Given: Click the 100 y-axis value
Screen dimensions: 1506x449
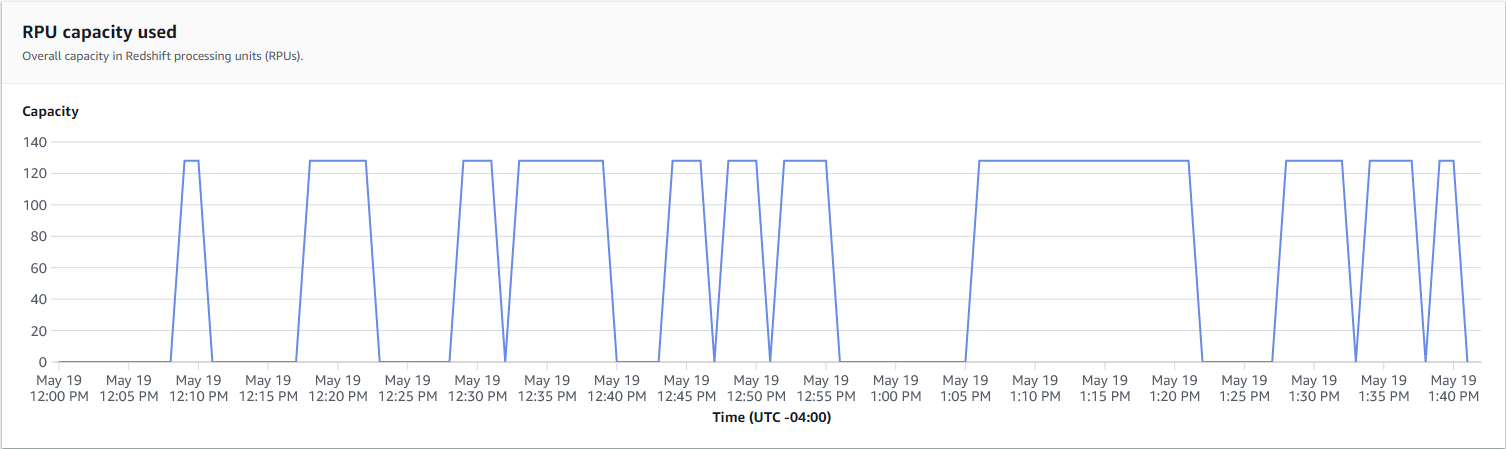Looking at the screenshot, I should click(x=35, y=205).
